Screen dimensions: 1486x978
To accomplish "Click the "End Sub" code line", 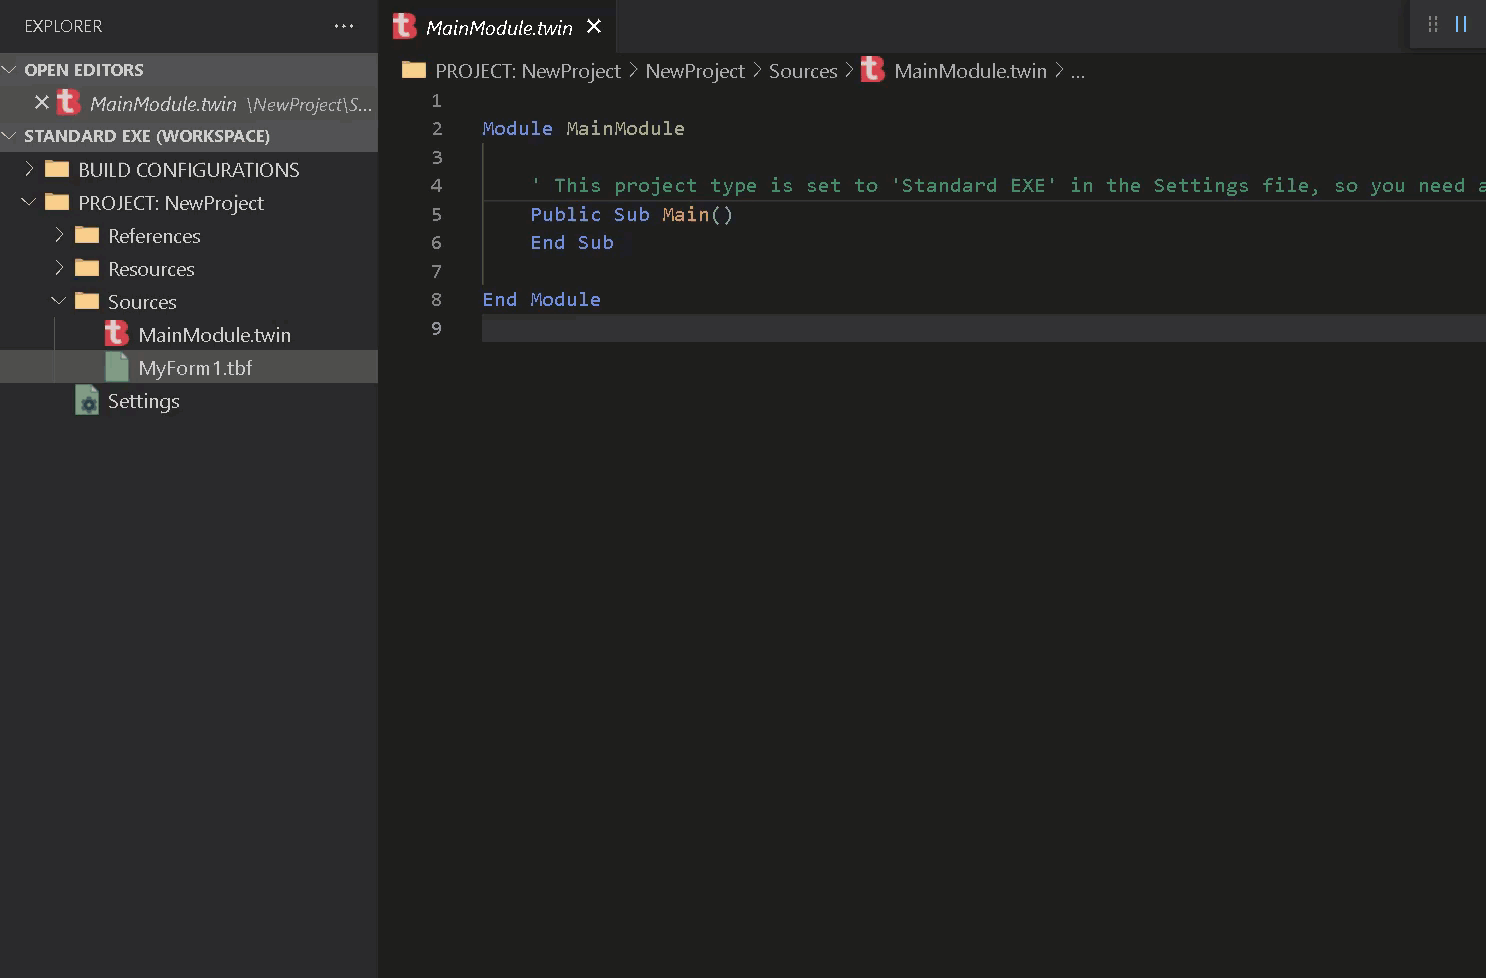I will pos(572,242).
